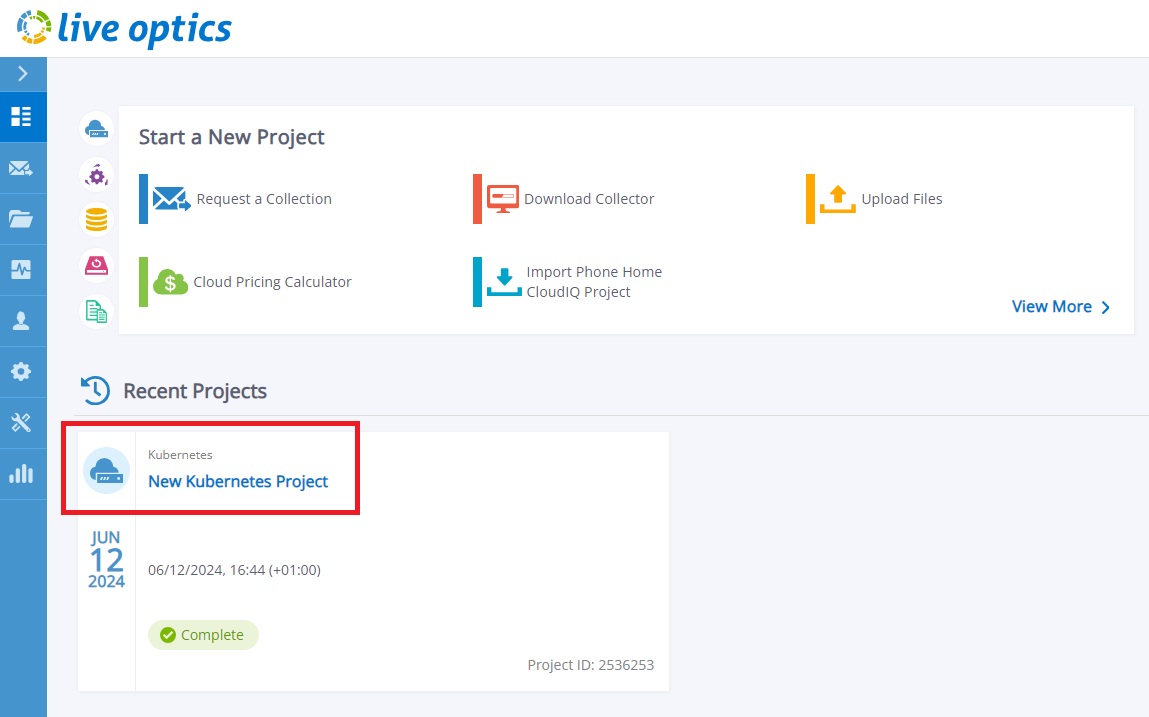Viewport: 1149px width, 717px height.
Task: Open the settings gear sidebar icon
Action: coord(22,372)
